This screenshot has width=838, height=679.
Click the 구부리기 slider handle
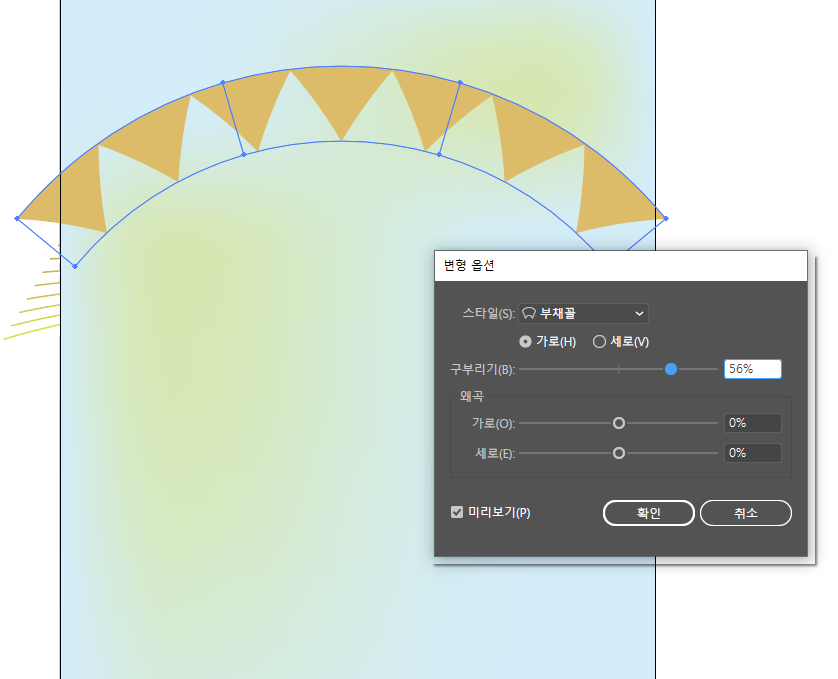pos(671,369)
